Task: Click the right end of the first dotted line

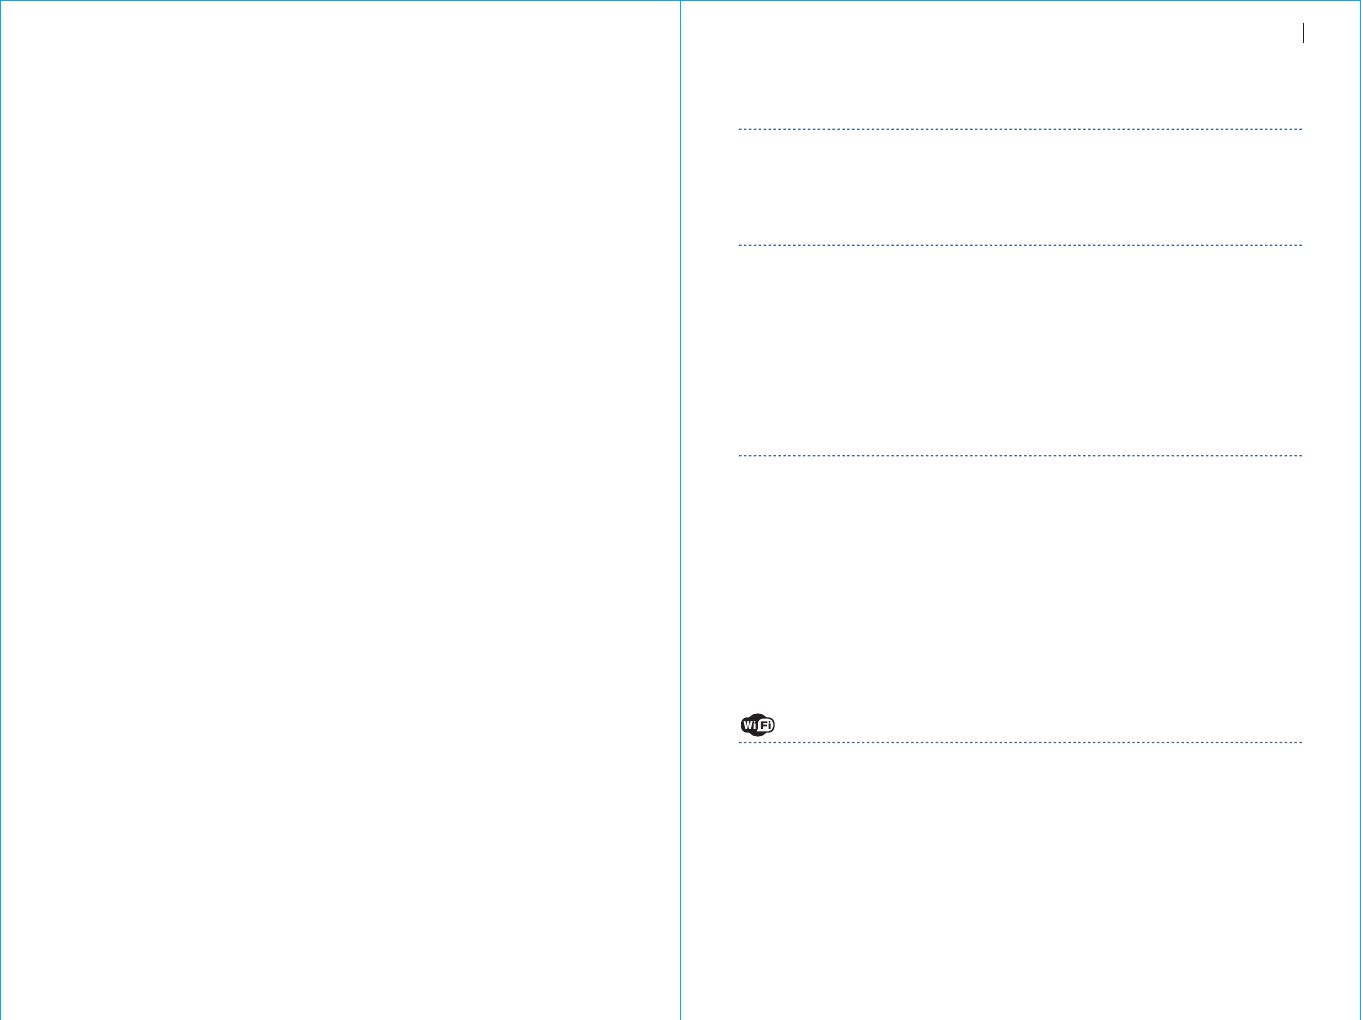Action: point(1299,129)
